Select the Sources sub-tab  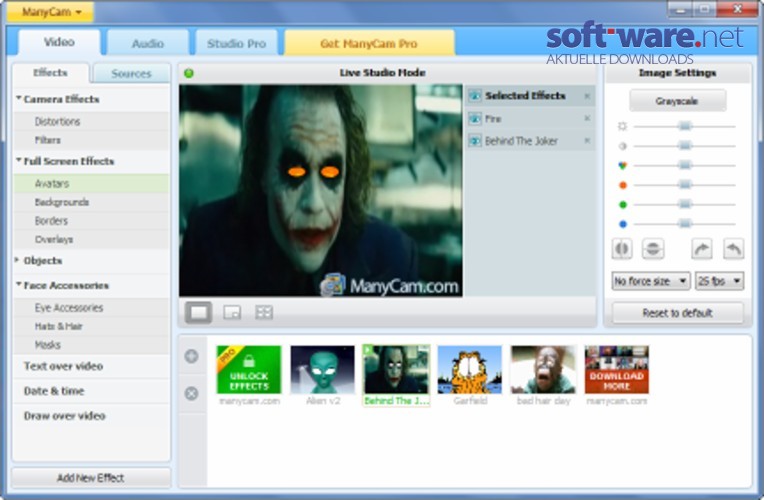pyautogui.click(x=131, y=74)
